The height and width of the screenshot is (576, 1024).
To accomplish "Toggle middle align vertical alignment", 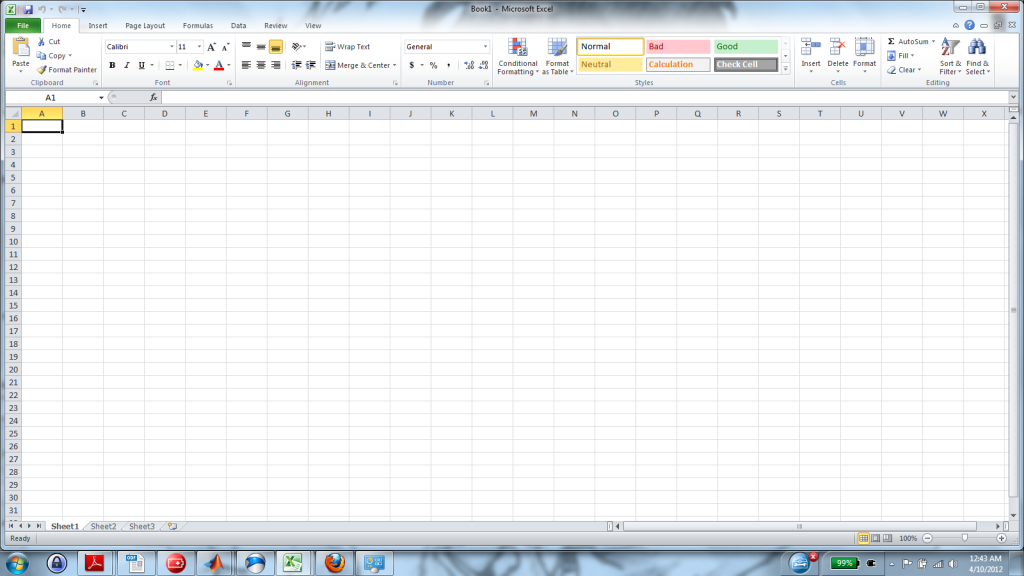I will click(x=261, y=47).
